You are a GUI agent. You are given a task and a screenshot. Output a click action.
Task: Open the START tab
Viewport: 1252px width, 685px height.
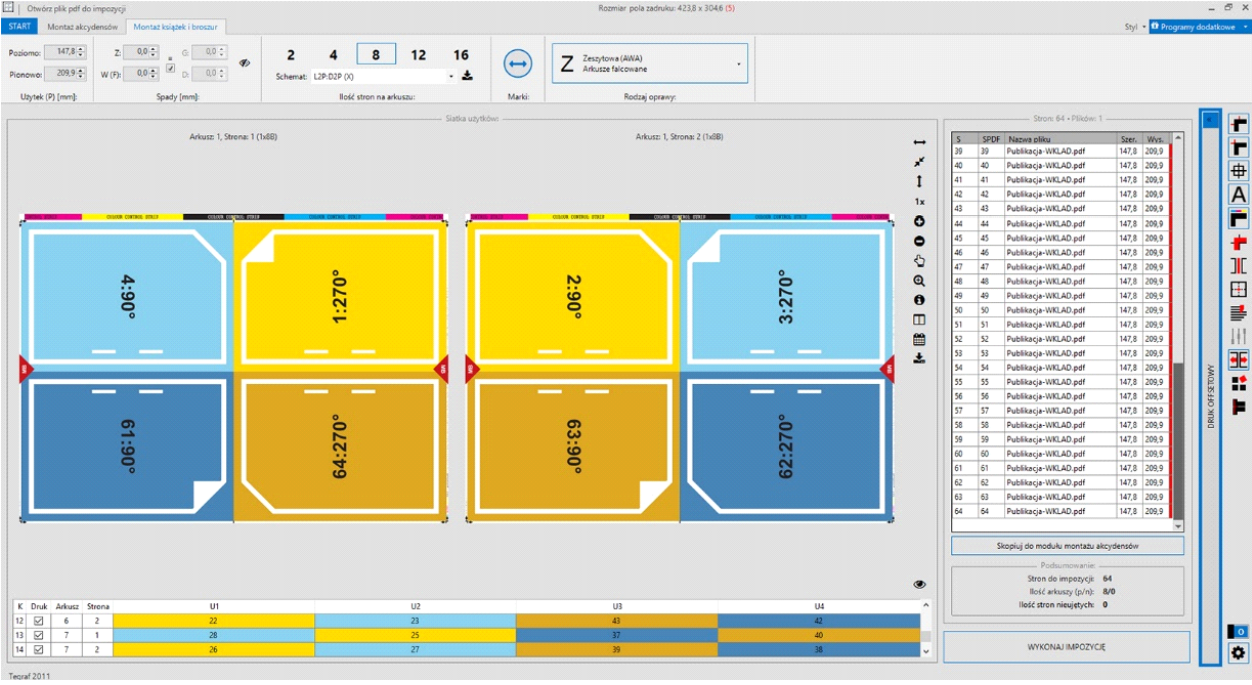(19, 26)
